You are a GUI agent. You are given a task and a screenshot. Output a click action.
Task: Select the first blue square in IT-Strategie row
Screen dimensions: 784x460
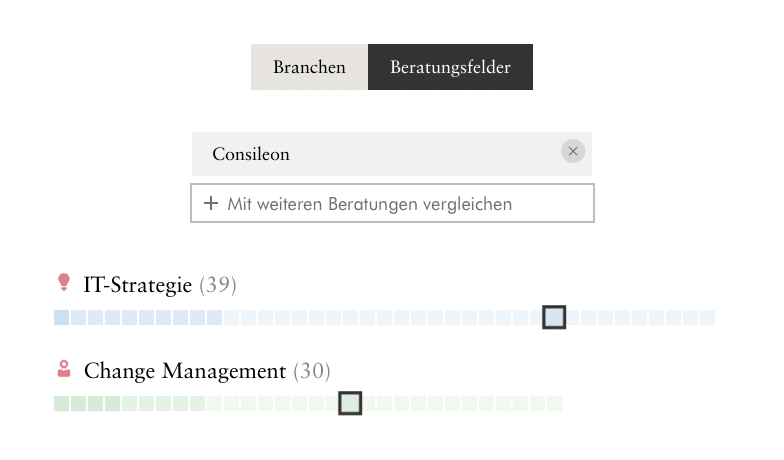[x=62, y=318]
